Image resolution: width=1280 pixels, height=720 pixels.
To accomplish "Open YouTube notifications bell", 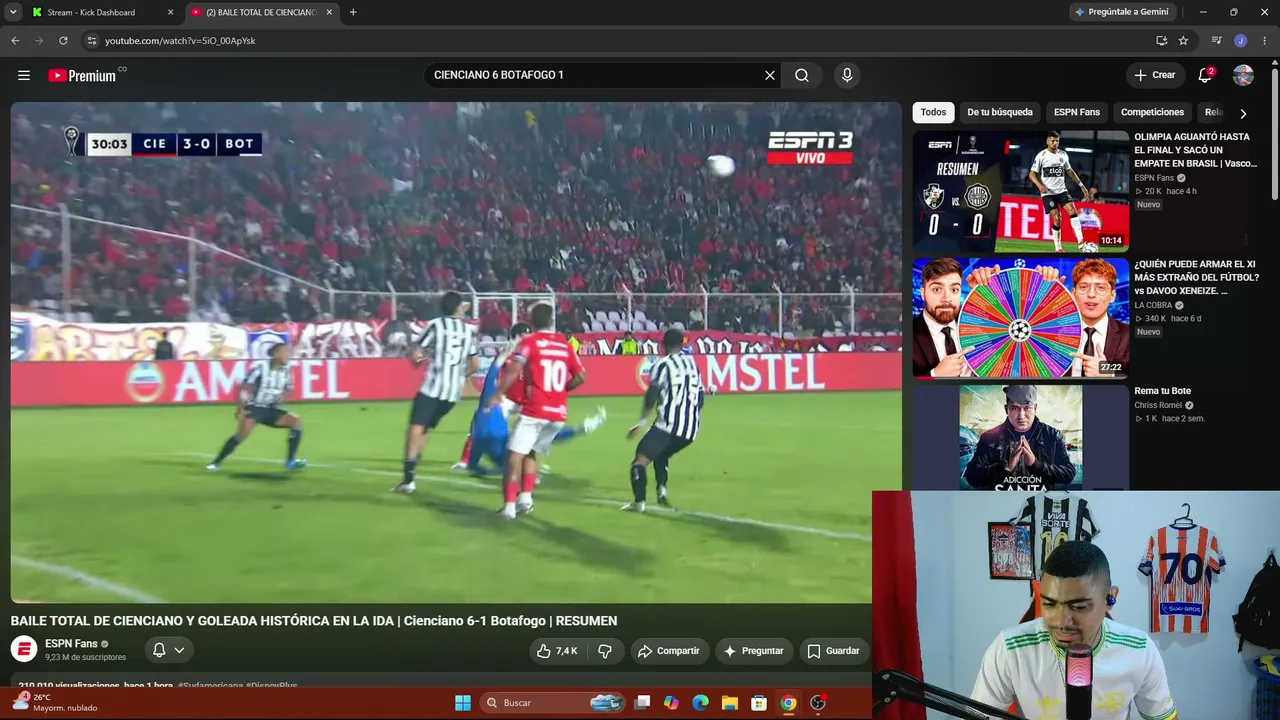I will (x=1205, y=75).
